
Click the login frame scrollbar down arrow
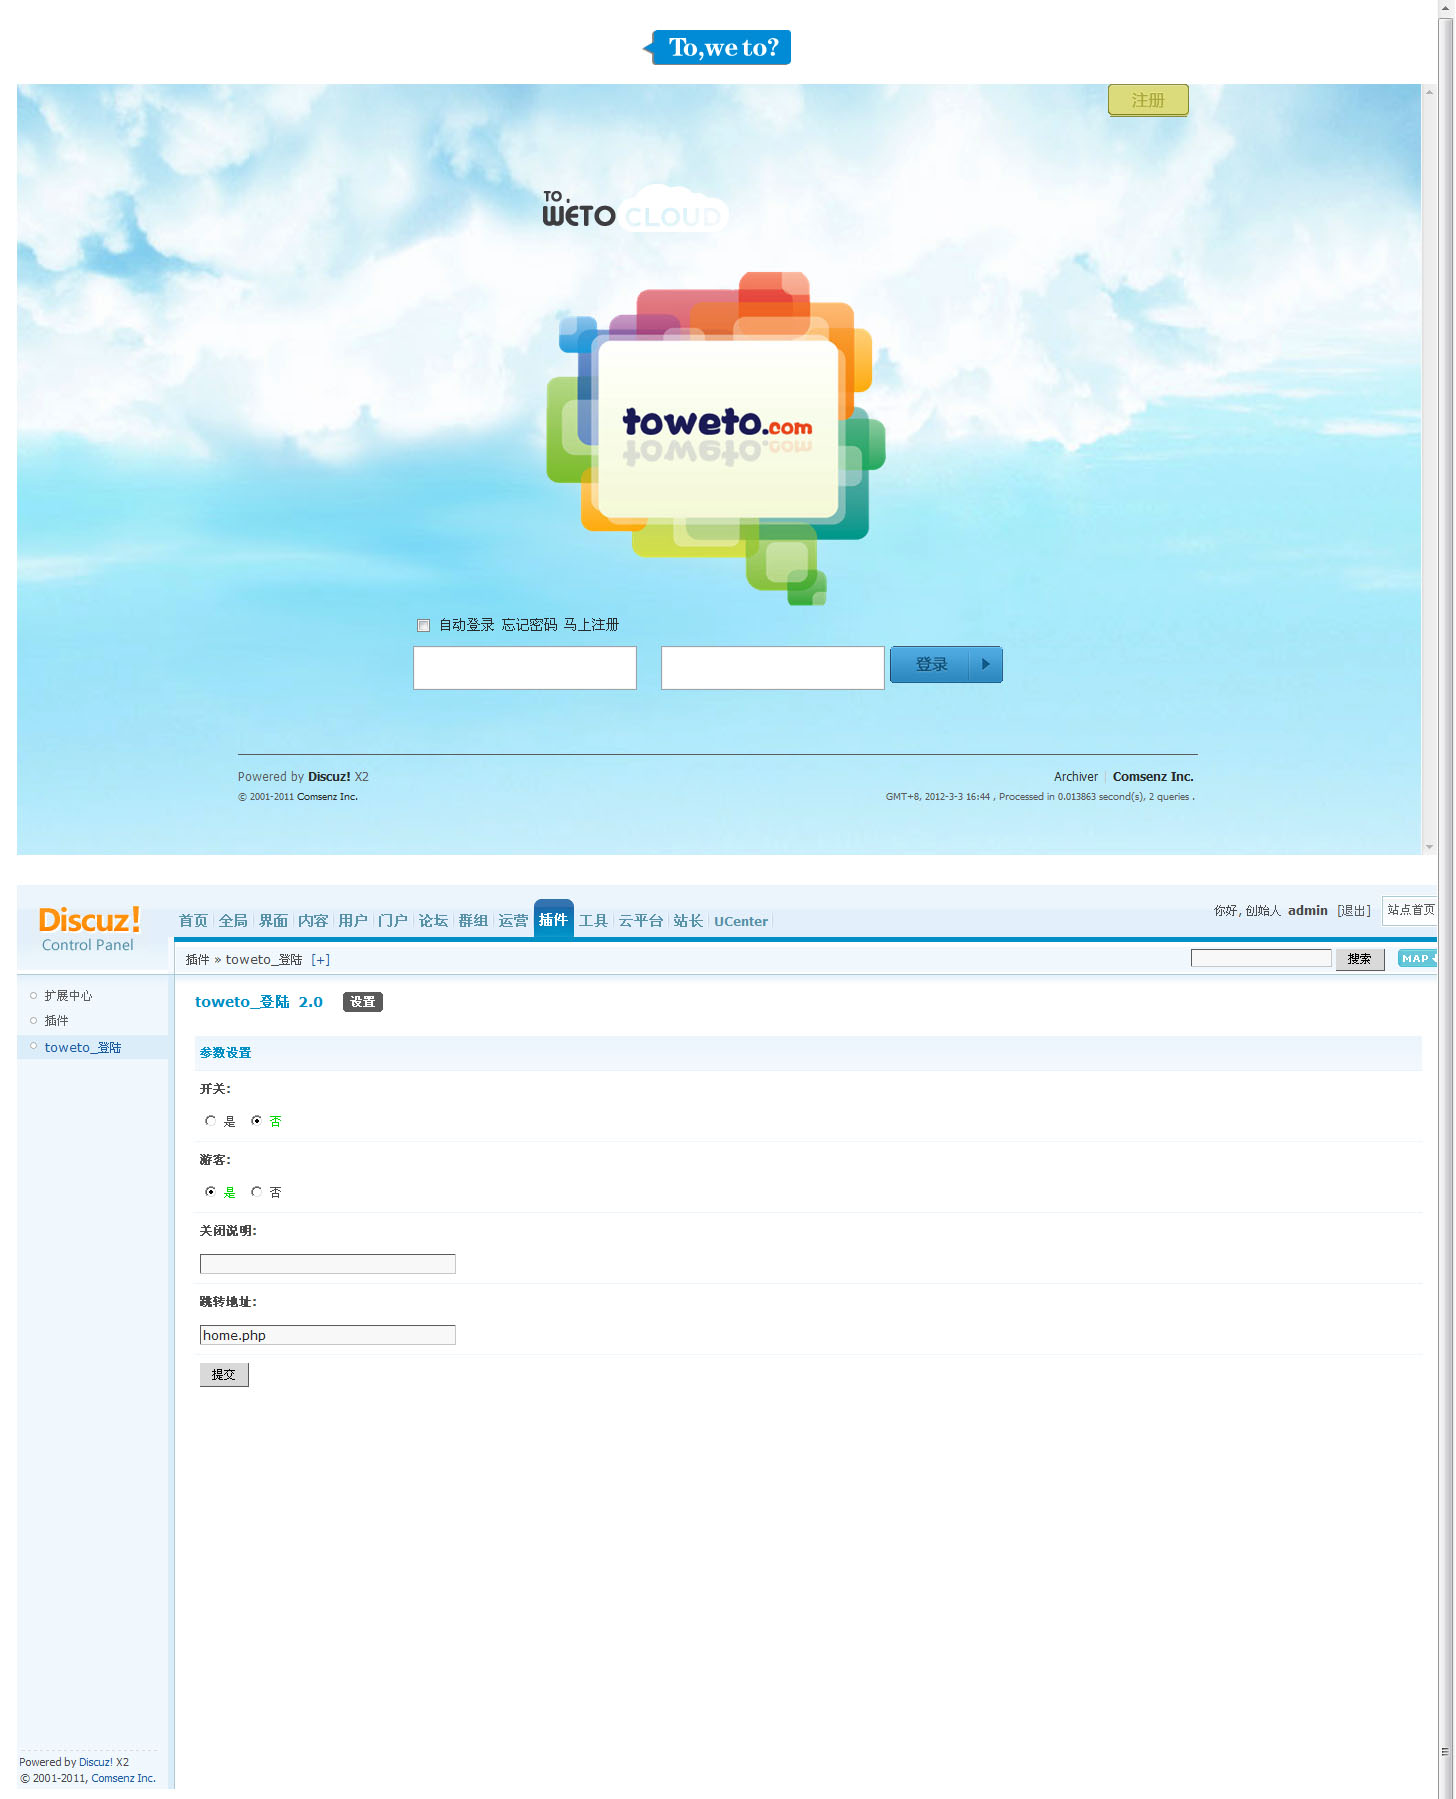(1429, 846)
